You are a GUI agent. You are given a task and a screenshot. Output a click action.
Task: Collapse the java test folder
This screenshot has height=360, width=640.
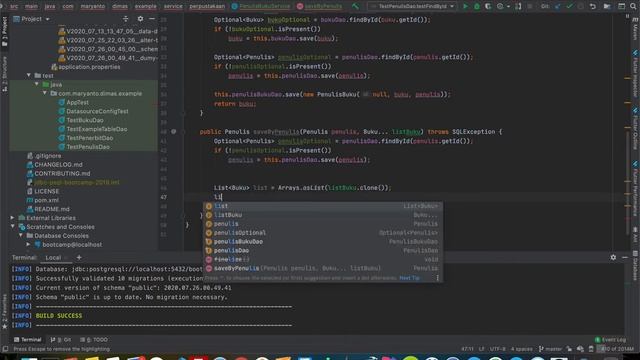[37, 84]
